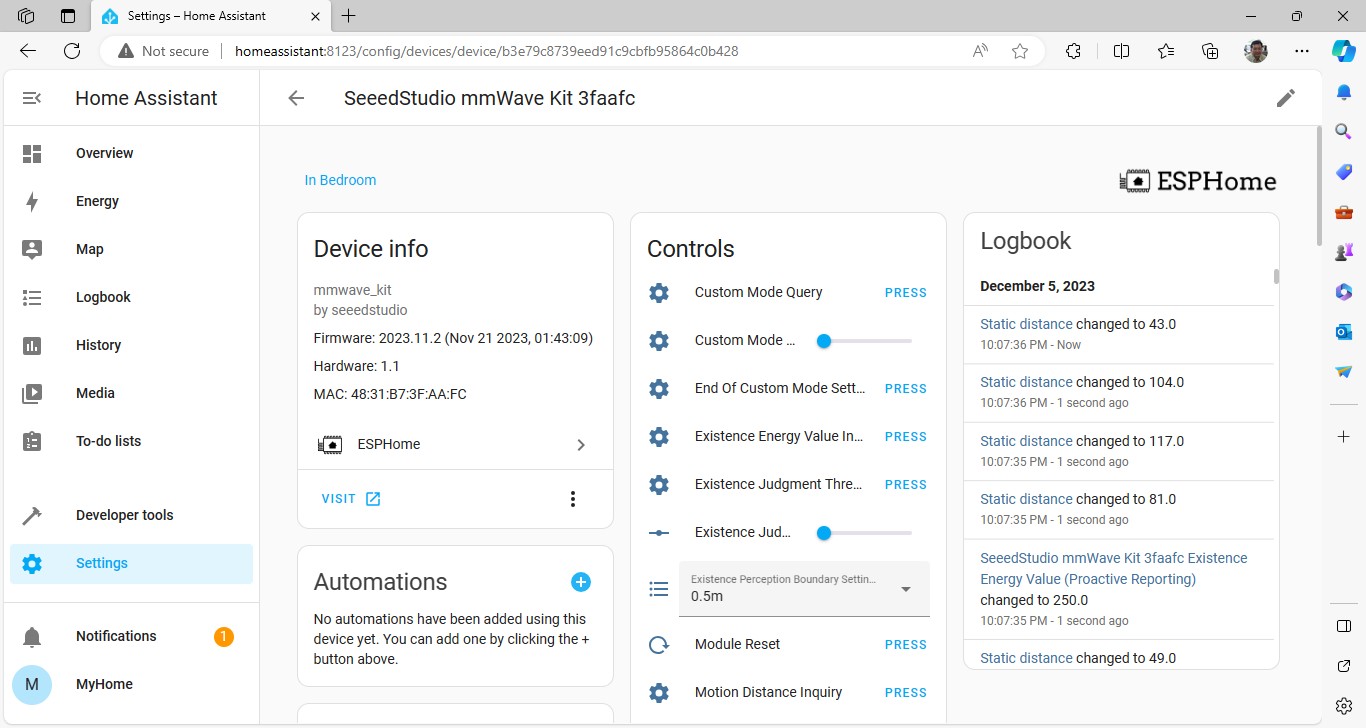Open Logbook in sidebar

click(x=131, y=297)
